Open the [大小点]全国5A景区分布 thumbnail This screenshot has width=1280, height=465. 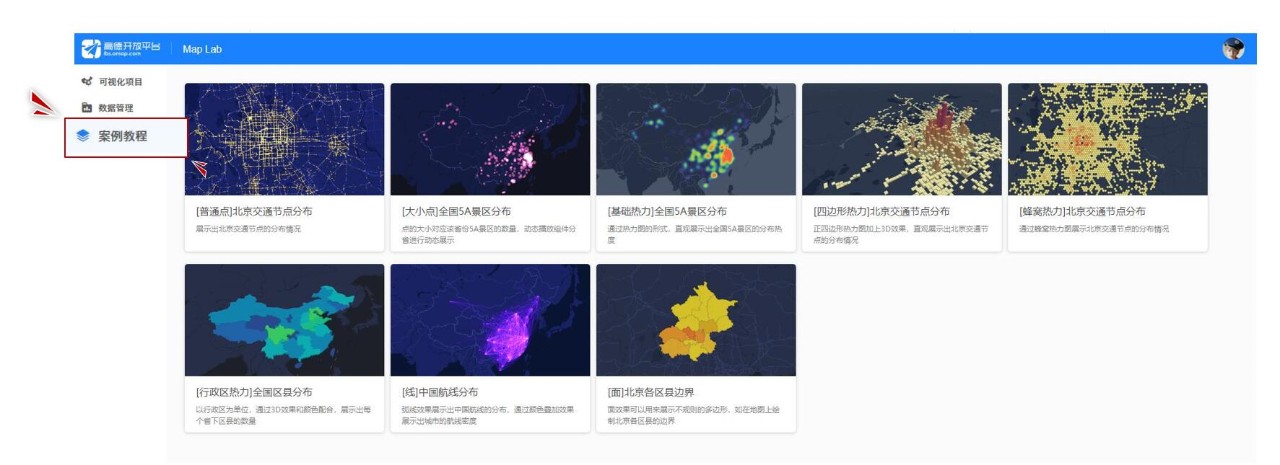490,139
